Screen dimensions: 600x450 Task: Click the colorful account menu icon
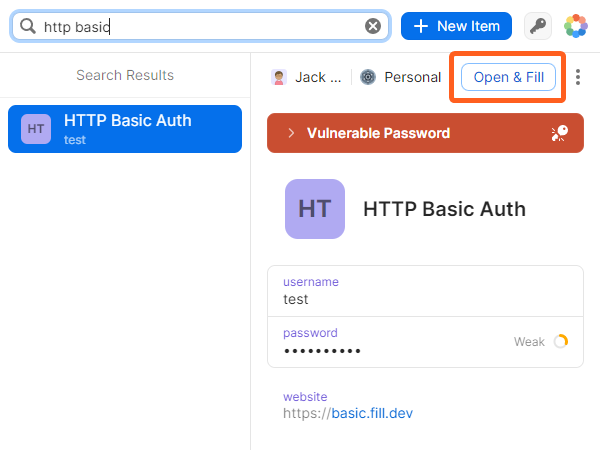pyautogui.click(x=576, y=26)
